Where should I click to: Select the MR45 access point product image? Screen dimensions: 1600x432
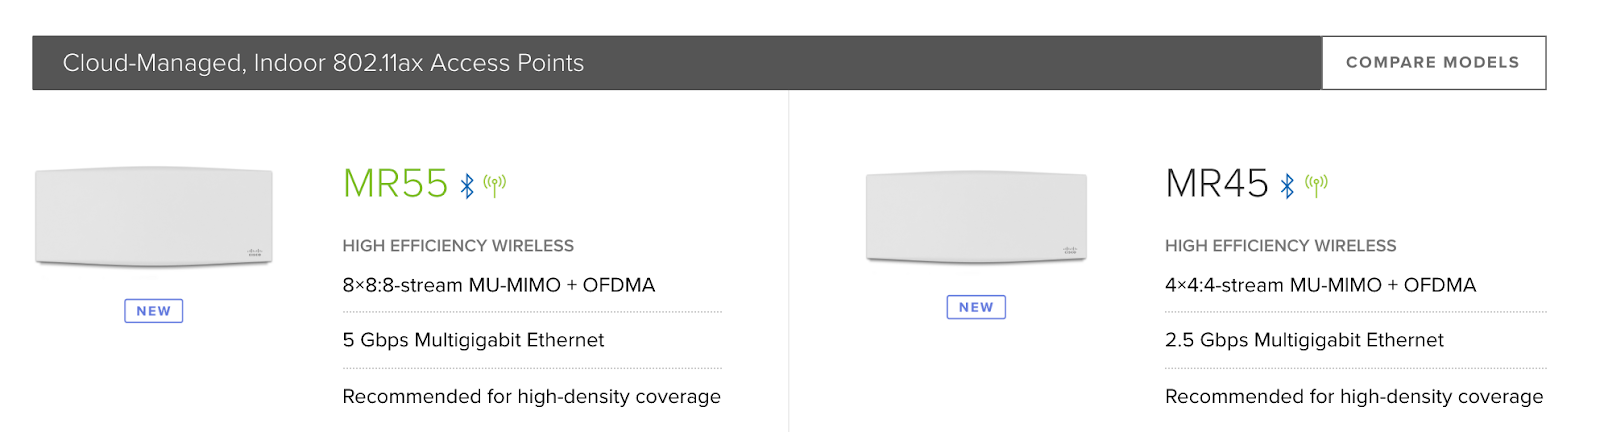click(976, 217)
